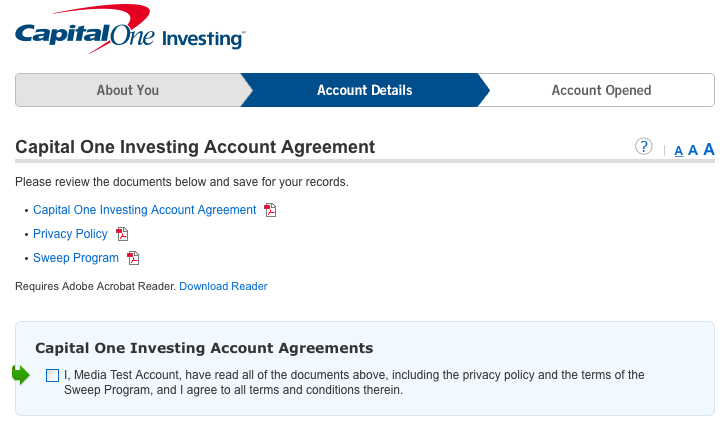Click the Account Agreement page heading

click(195, 147)
